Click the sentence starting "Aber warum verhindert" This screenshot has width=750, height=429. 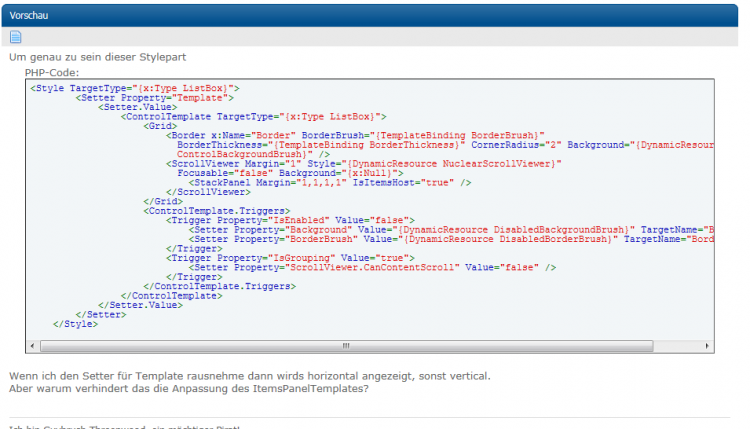(189, 388)
